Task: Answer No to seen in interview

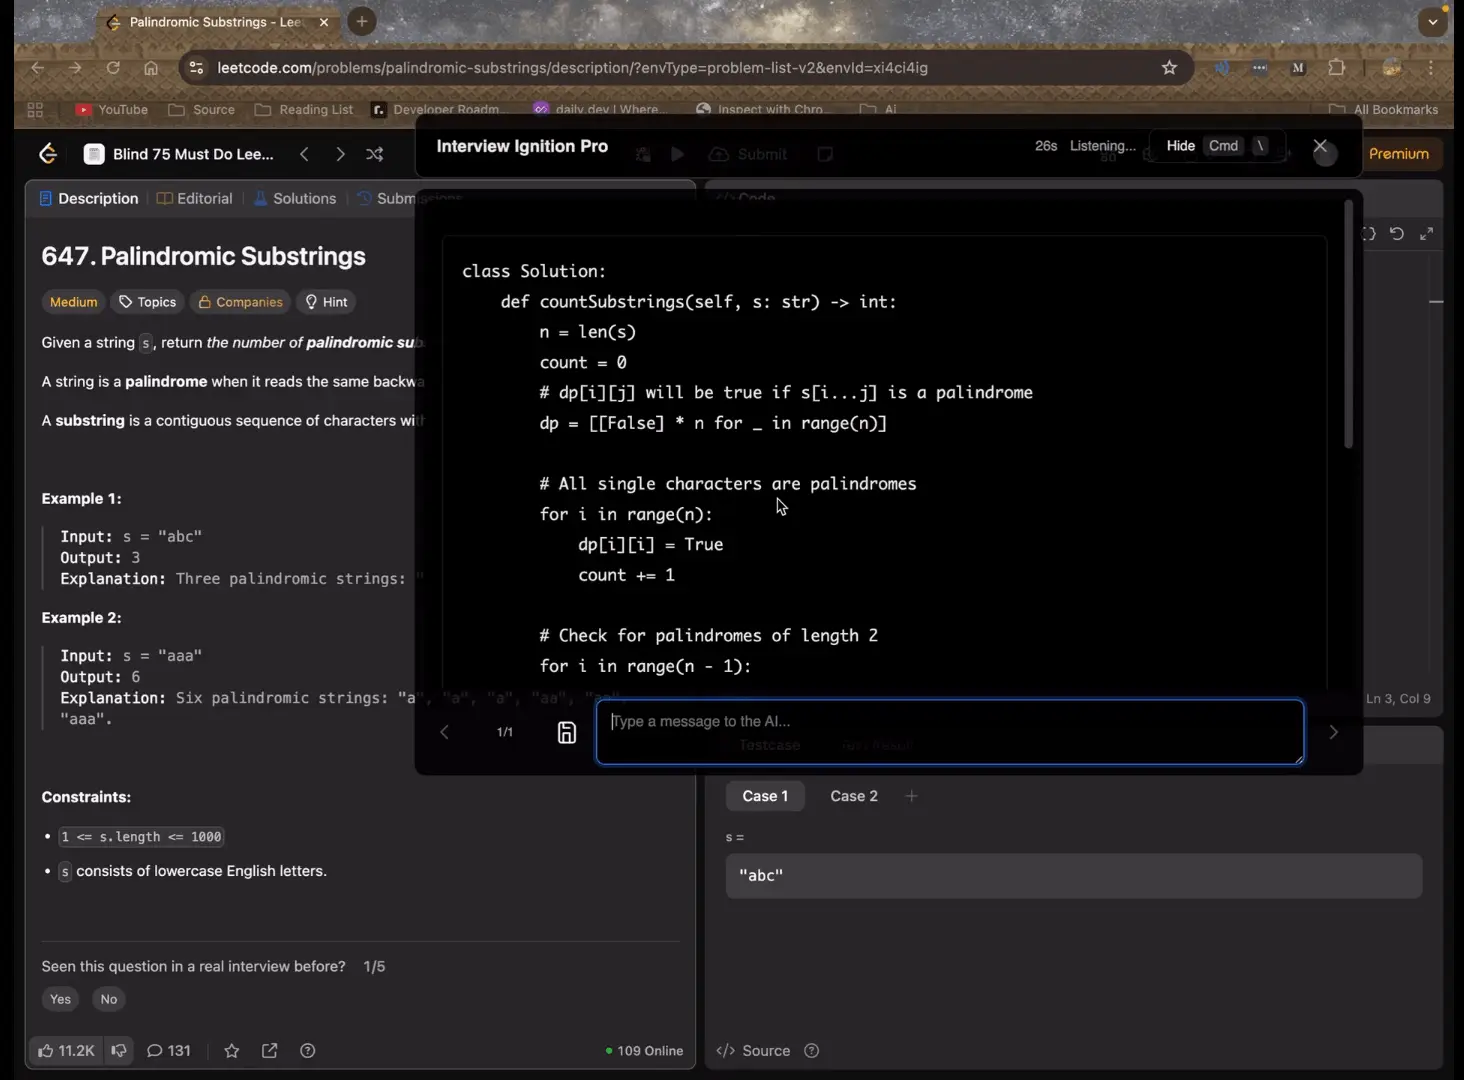Action: click(x=109, y=999)
